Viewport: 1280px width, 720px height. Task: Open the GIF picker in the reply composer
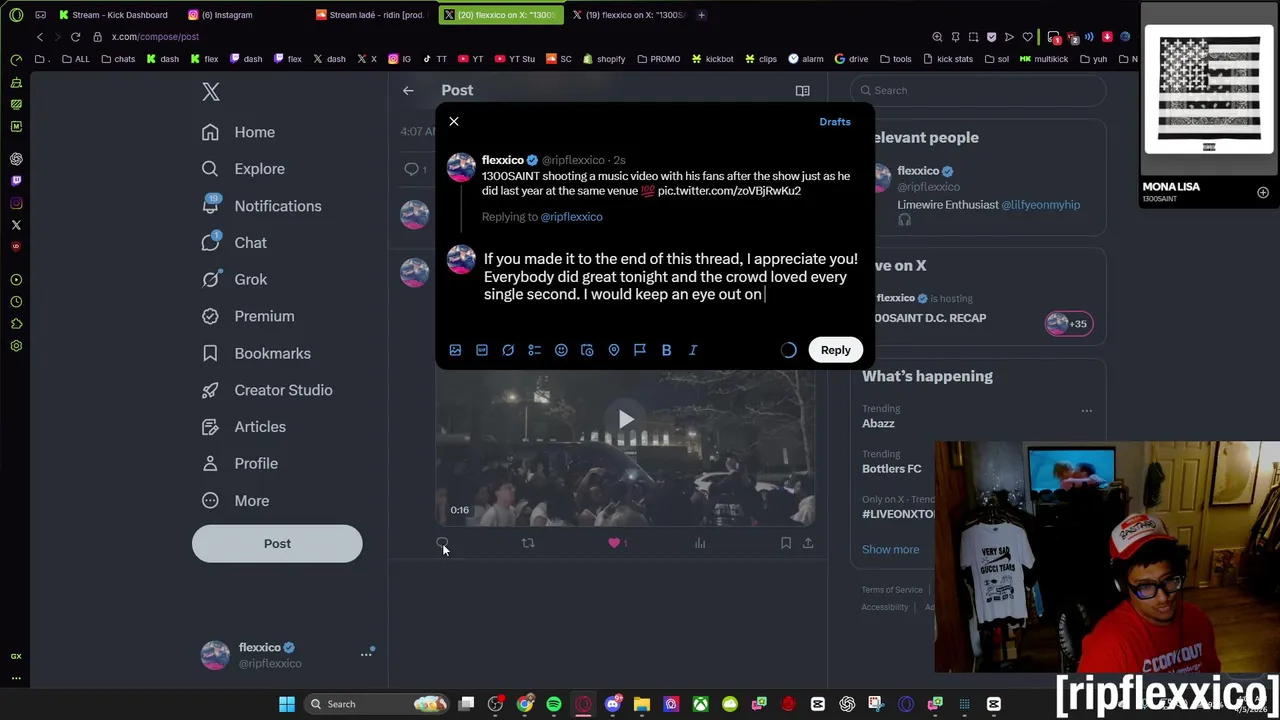coord(482,350)
